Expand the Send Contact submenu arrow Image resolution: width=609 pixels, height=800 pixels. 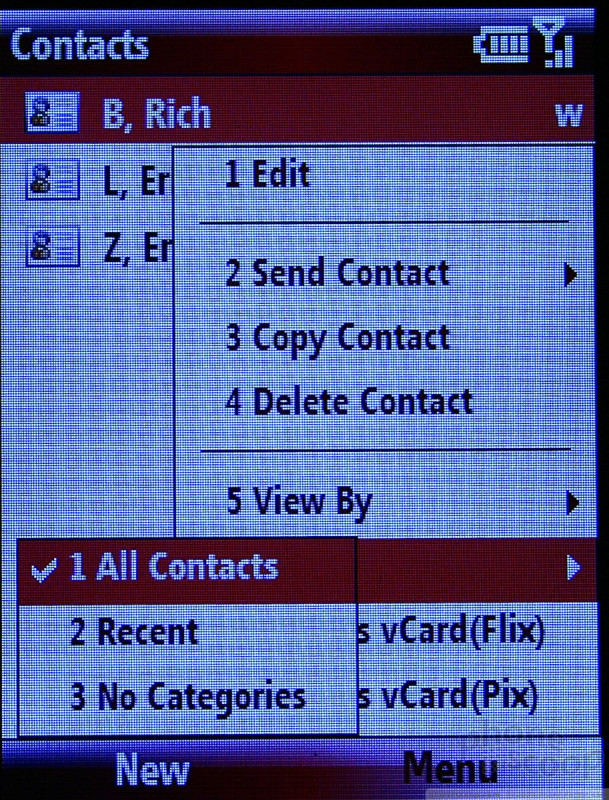coord(572,275)
